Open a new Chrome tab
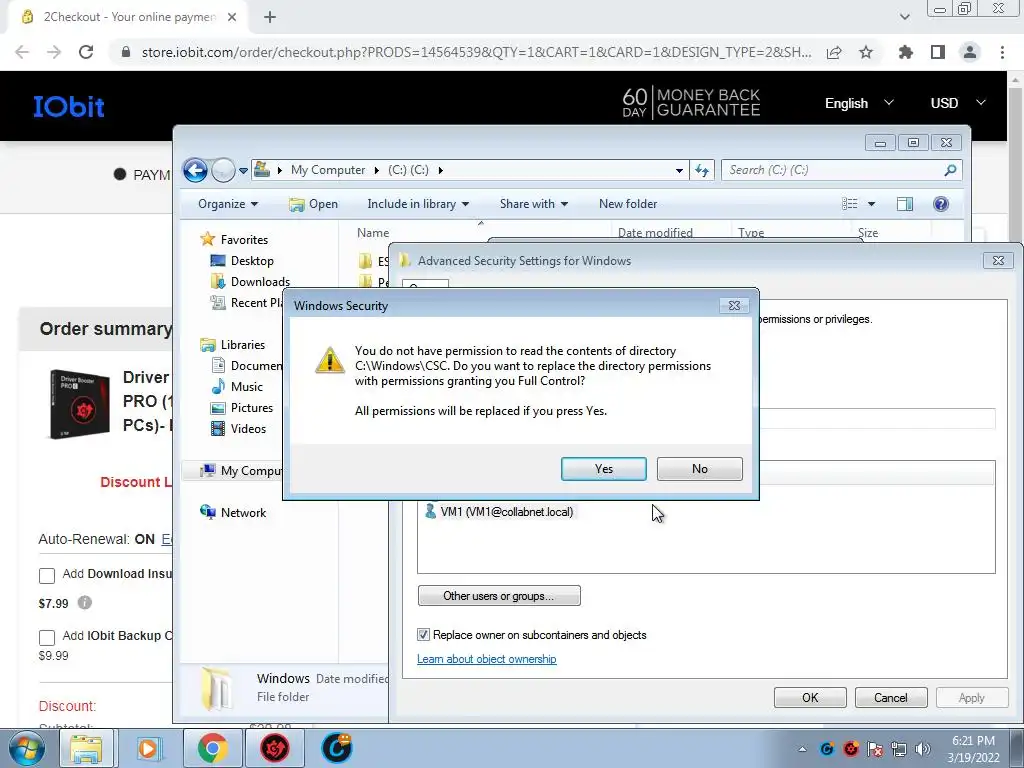The width and height of the screenshot is (1024, 768). (x=270, y=17)
